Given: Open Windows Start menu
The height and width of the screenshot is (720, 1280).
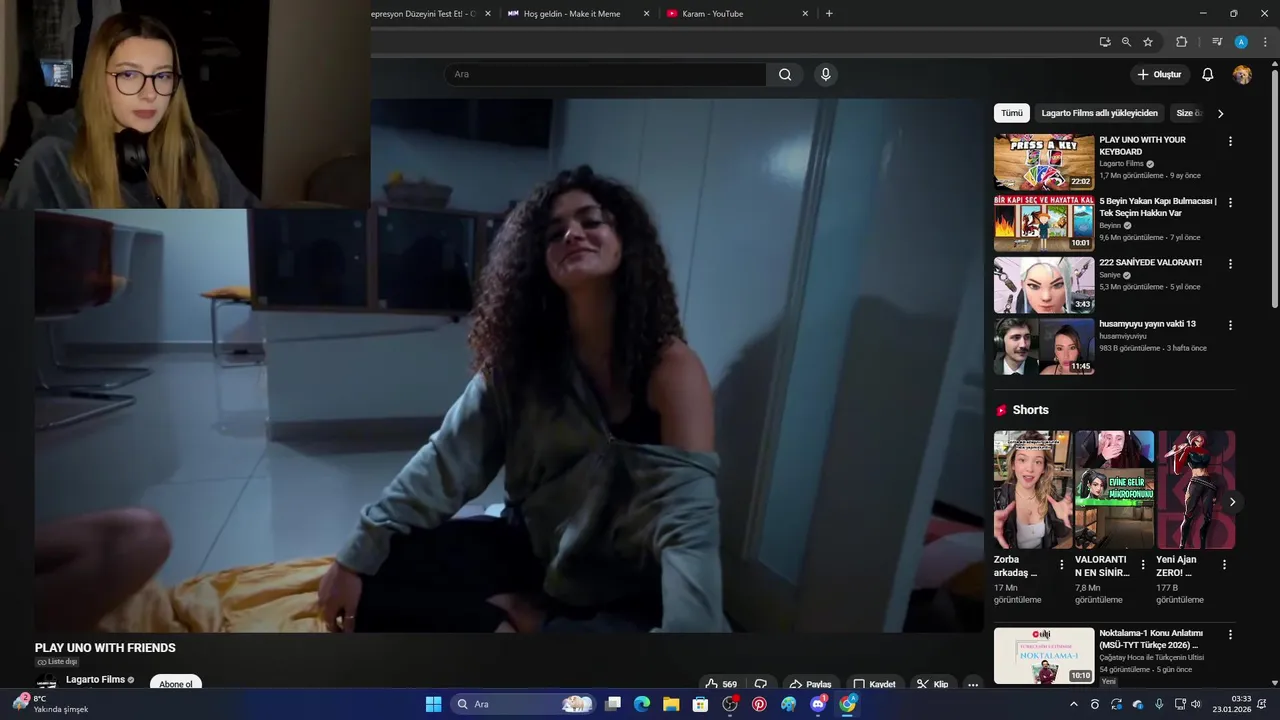Looking at the screenshot, I should tap(433, 704).
